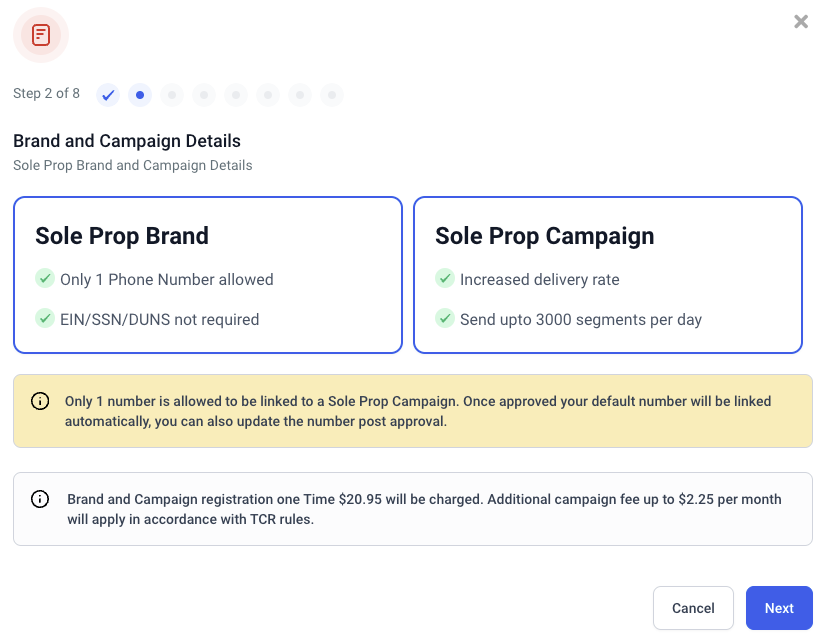Select the Sole Prop Campaign card
832x640 pixels.
click(x=608, y=275)
